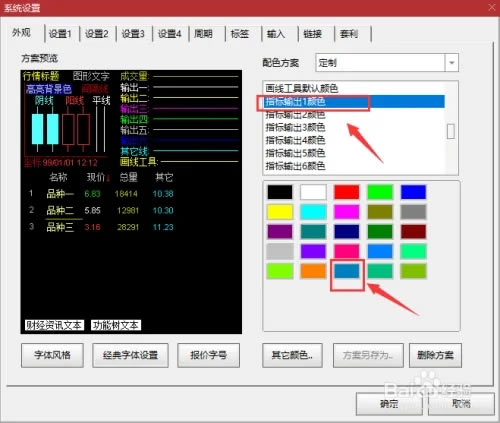Viewport: 500px width, 423px height.
Task: Click the 报价字号 button
Action: 208,355
